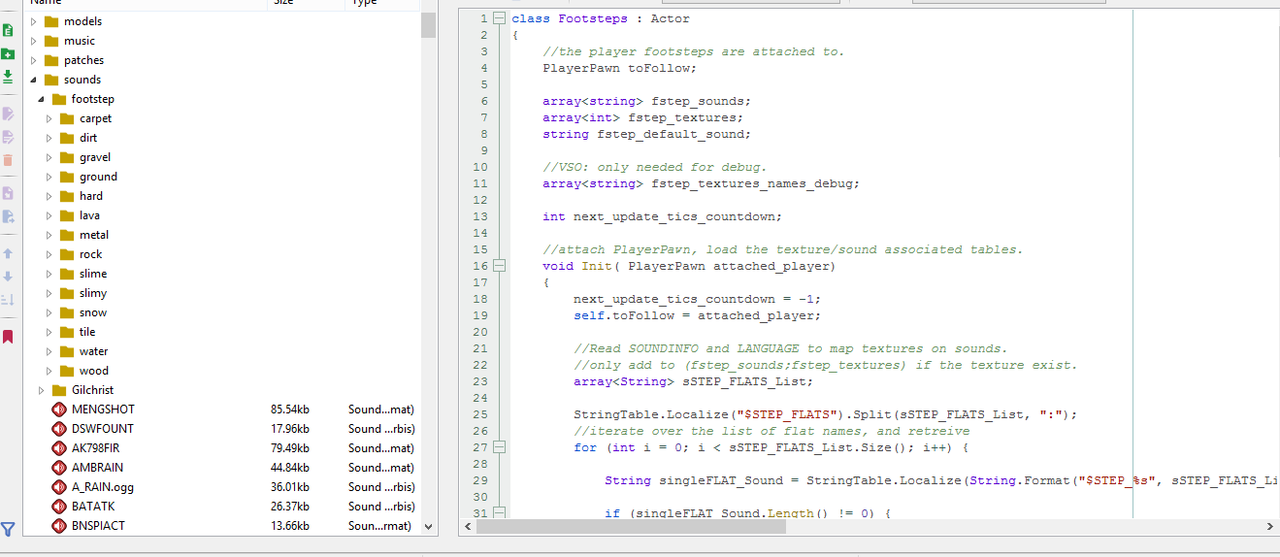Image resolution: width=1280 pixels, height=557 pixels.
Task: Click line number 13 in the gutter
Action: pyautogui.click(x=481, y=216)
